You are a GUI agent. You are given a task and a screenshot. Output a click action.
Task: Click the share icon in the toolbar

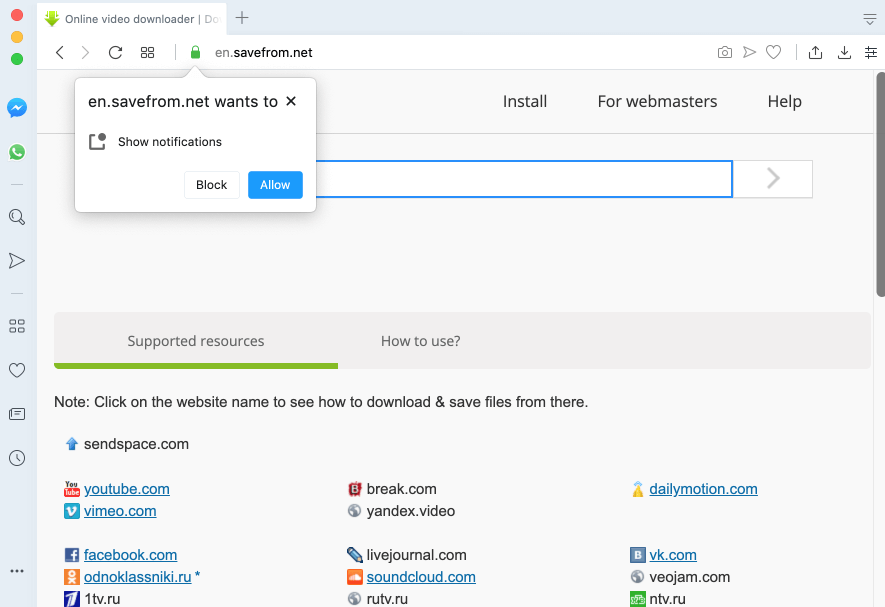[815, 53]
